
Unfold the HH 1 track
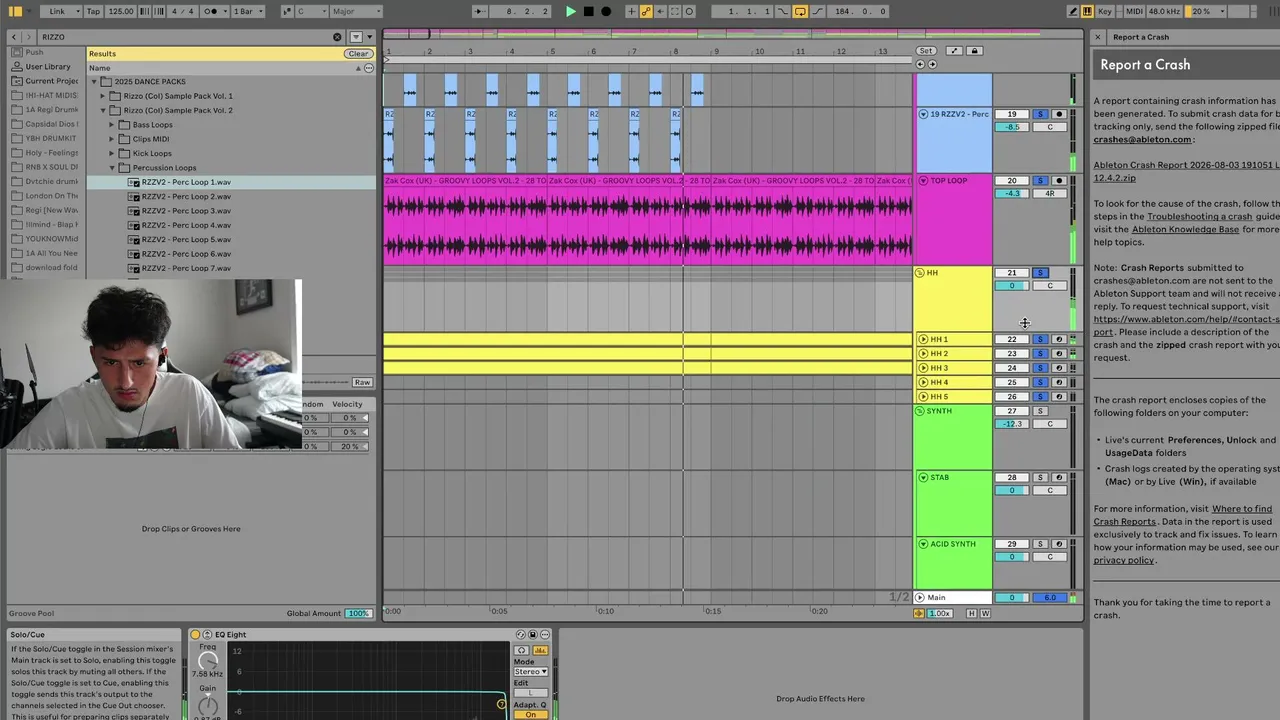pyautogui.click(x=923, y=339)
